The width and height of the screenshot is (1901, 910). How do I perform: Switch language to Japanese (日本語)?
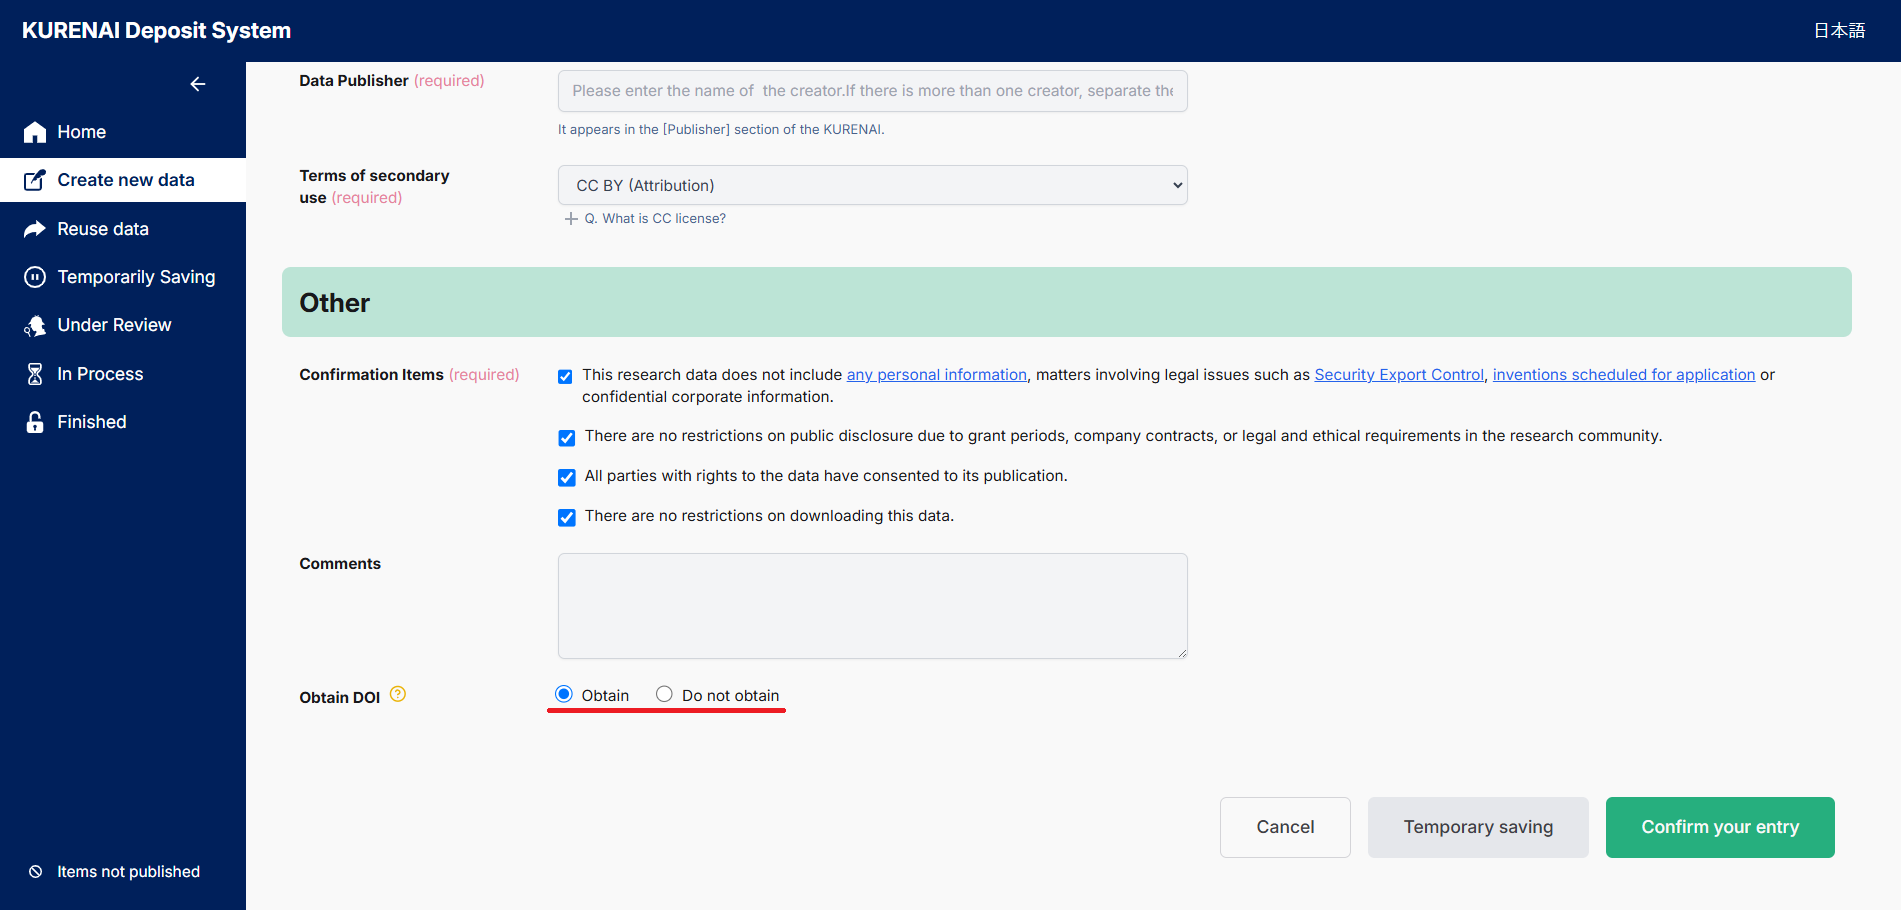[x=1840, y=31]
